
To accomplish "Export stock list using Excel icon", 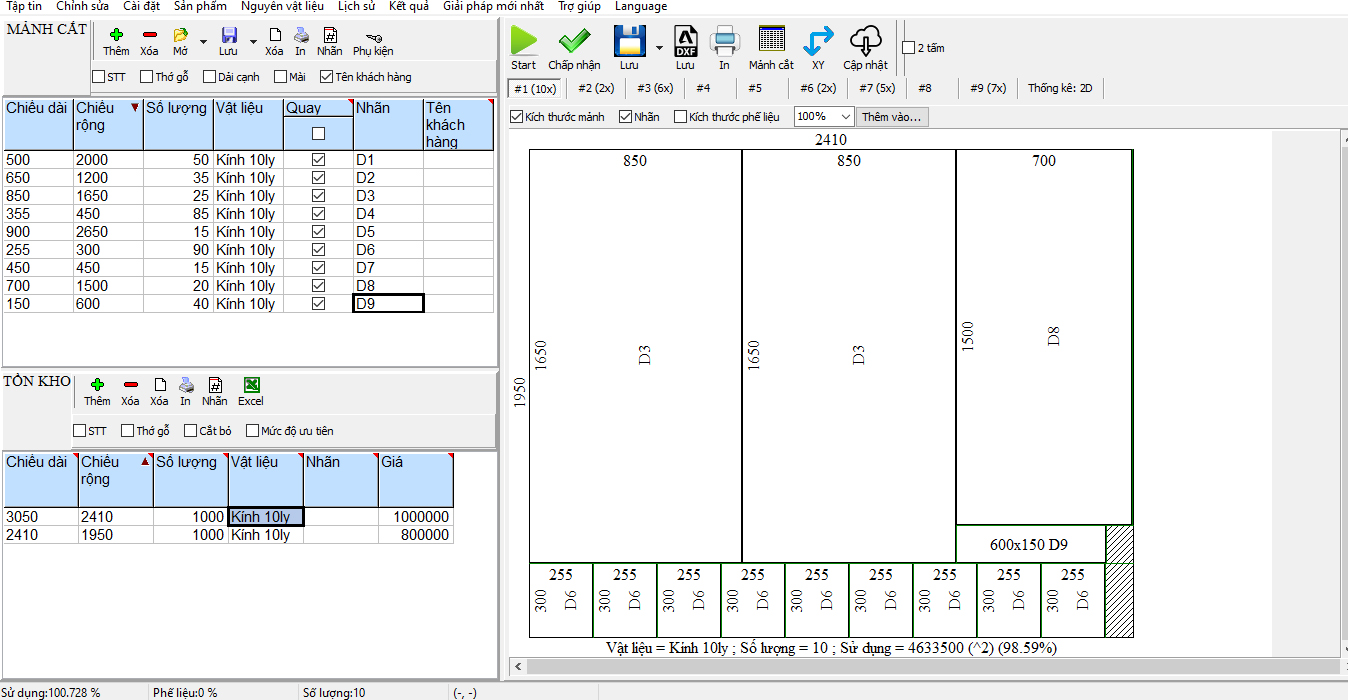I will tap(251, 385).
